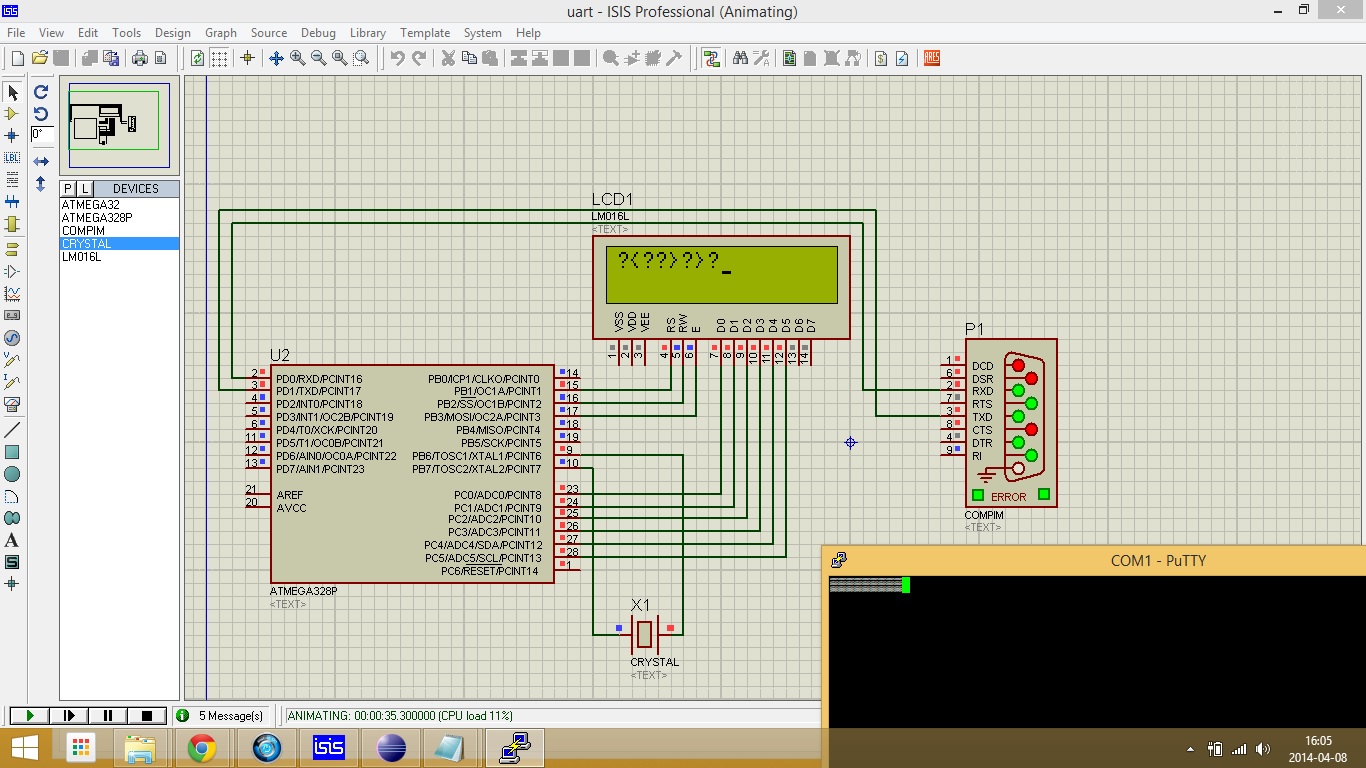Open the 5 Message(s) simulation log
The image size is (1366, 768).
coord(221,716)
